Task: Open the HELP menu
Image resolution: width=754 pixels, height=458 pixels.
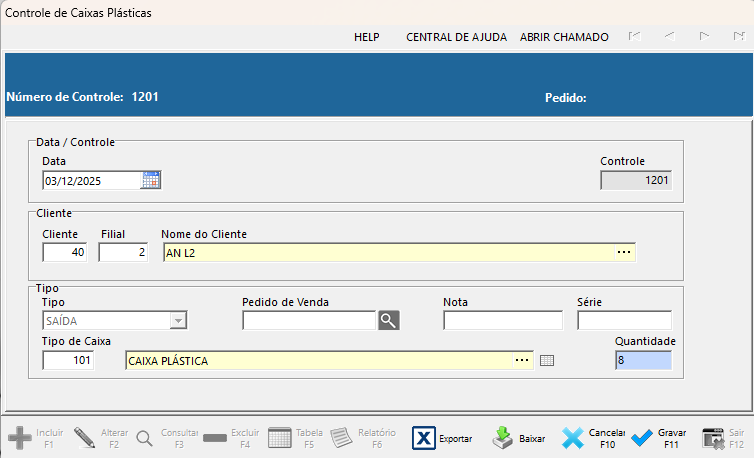Action: (367, 37)
